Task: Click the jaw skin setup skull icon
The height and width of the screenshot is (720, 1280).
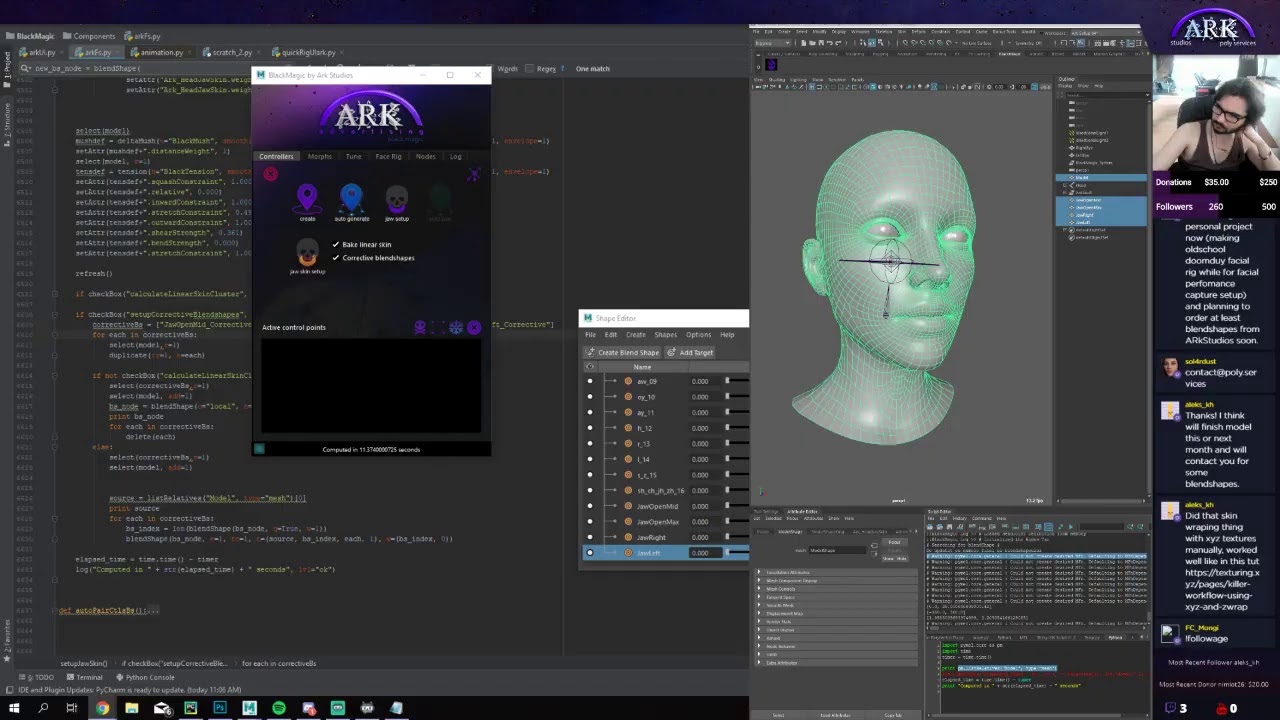Action: click(307, 252)
